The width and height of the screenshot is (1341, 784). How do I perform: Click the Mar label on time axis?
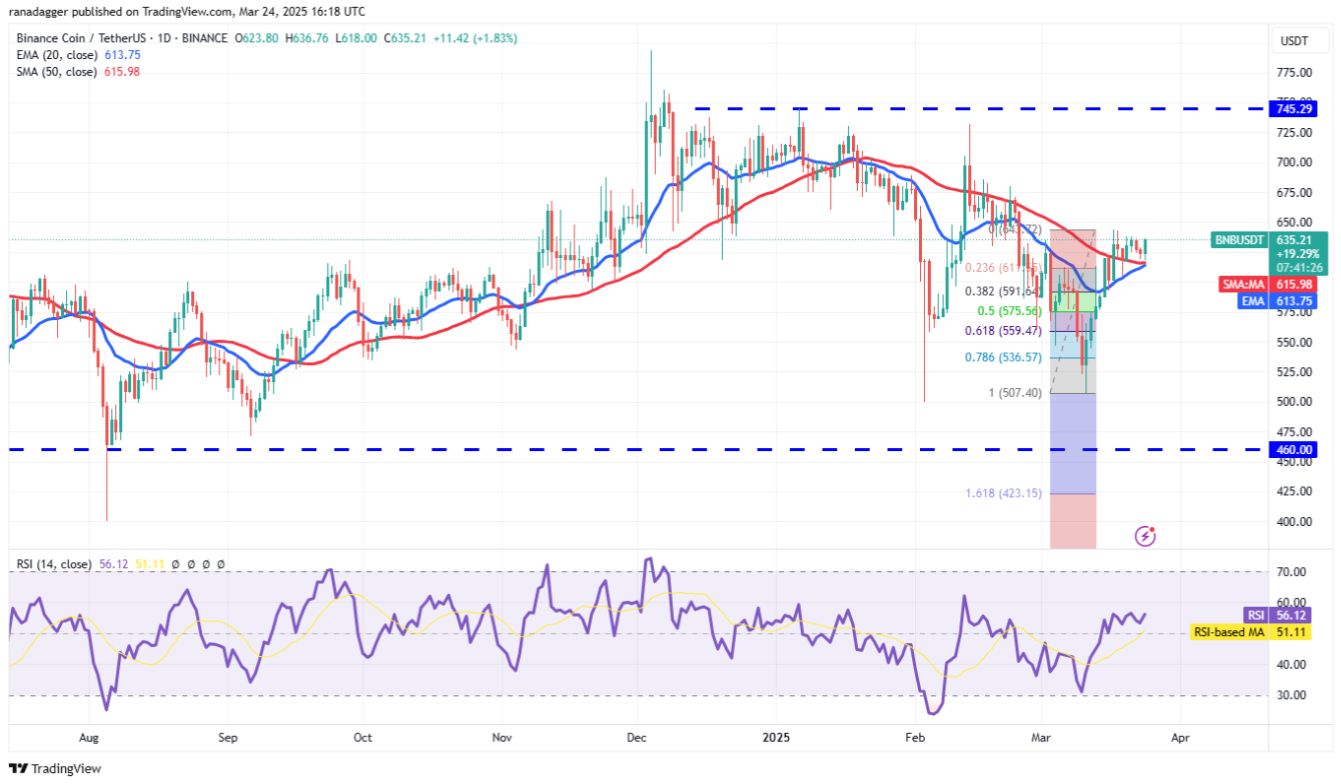click(x=1041, y=737)
